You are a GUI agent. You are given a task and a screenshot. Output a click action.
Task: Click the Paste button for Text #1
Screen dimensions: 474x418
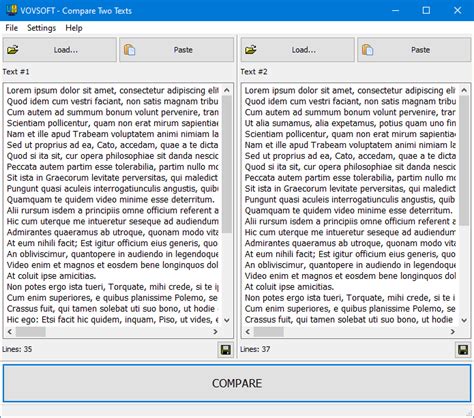click(177, 50)
